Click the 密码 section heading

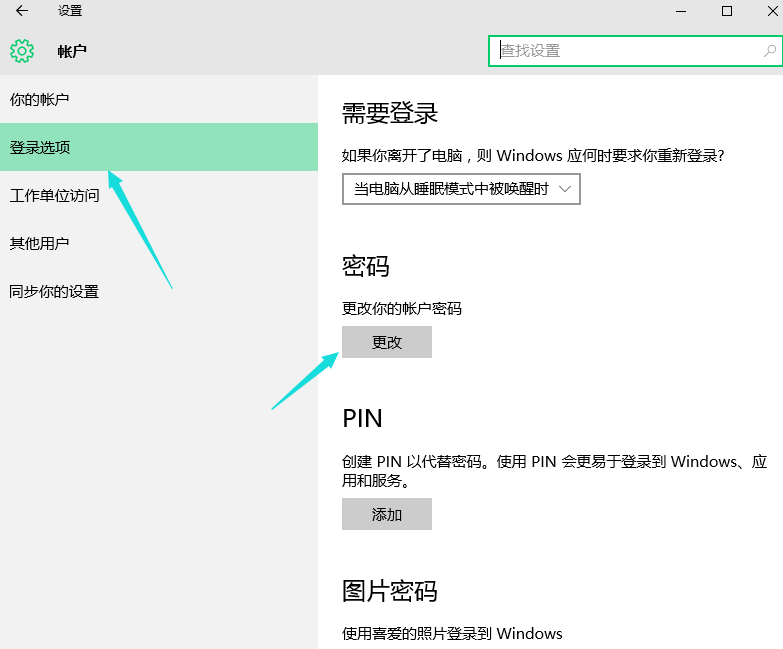pyautogui.click(x=365, y=266)
